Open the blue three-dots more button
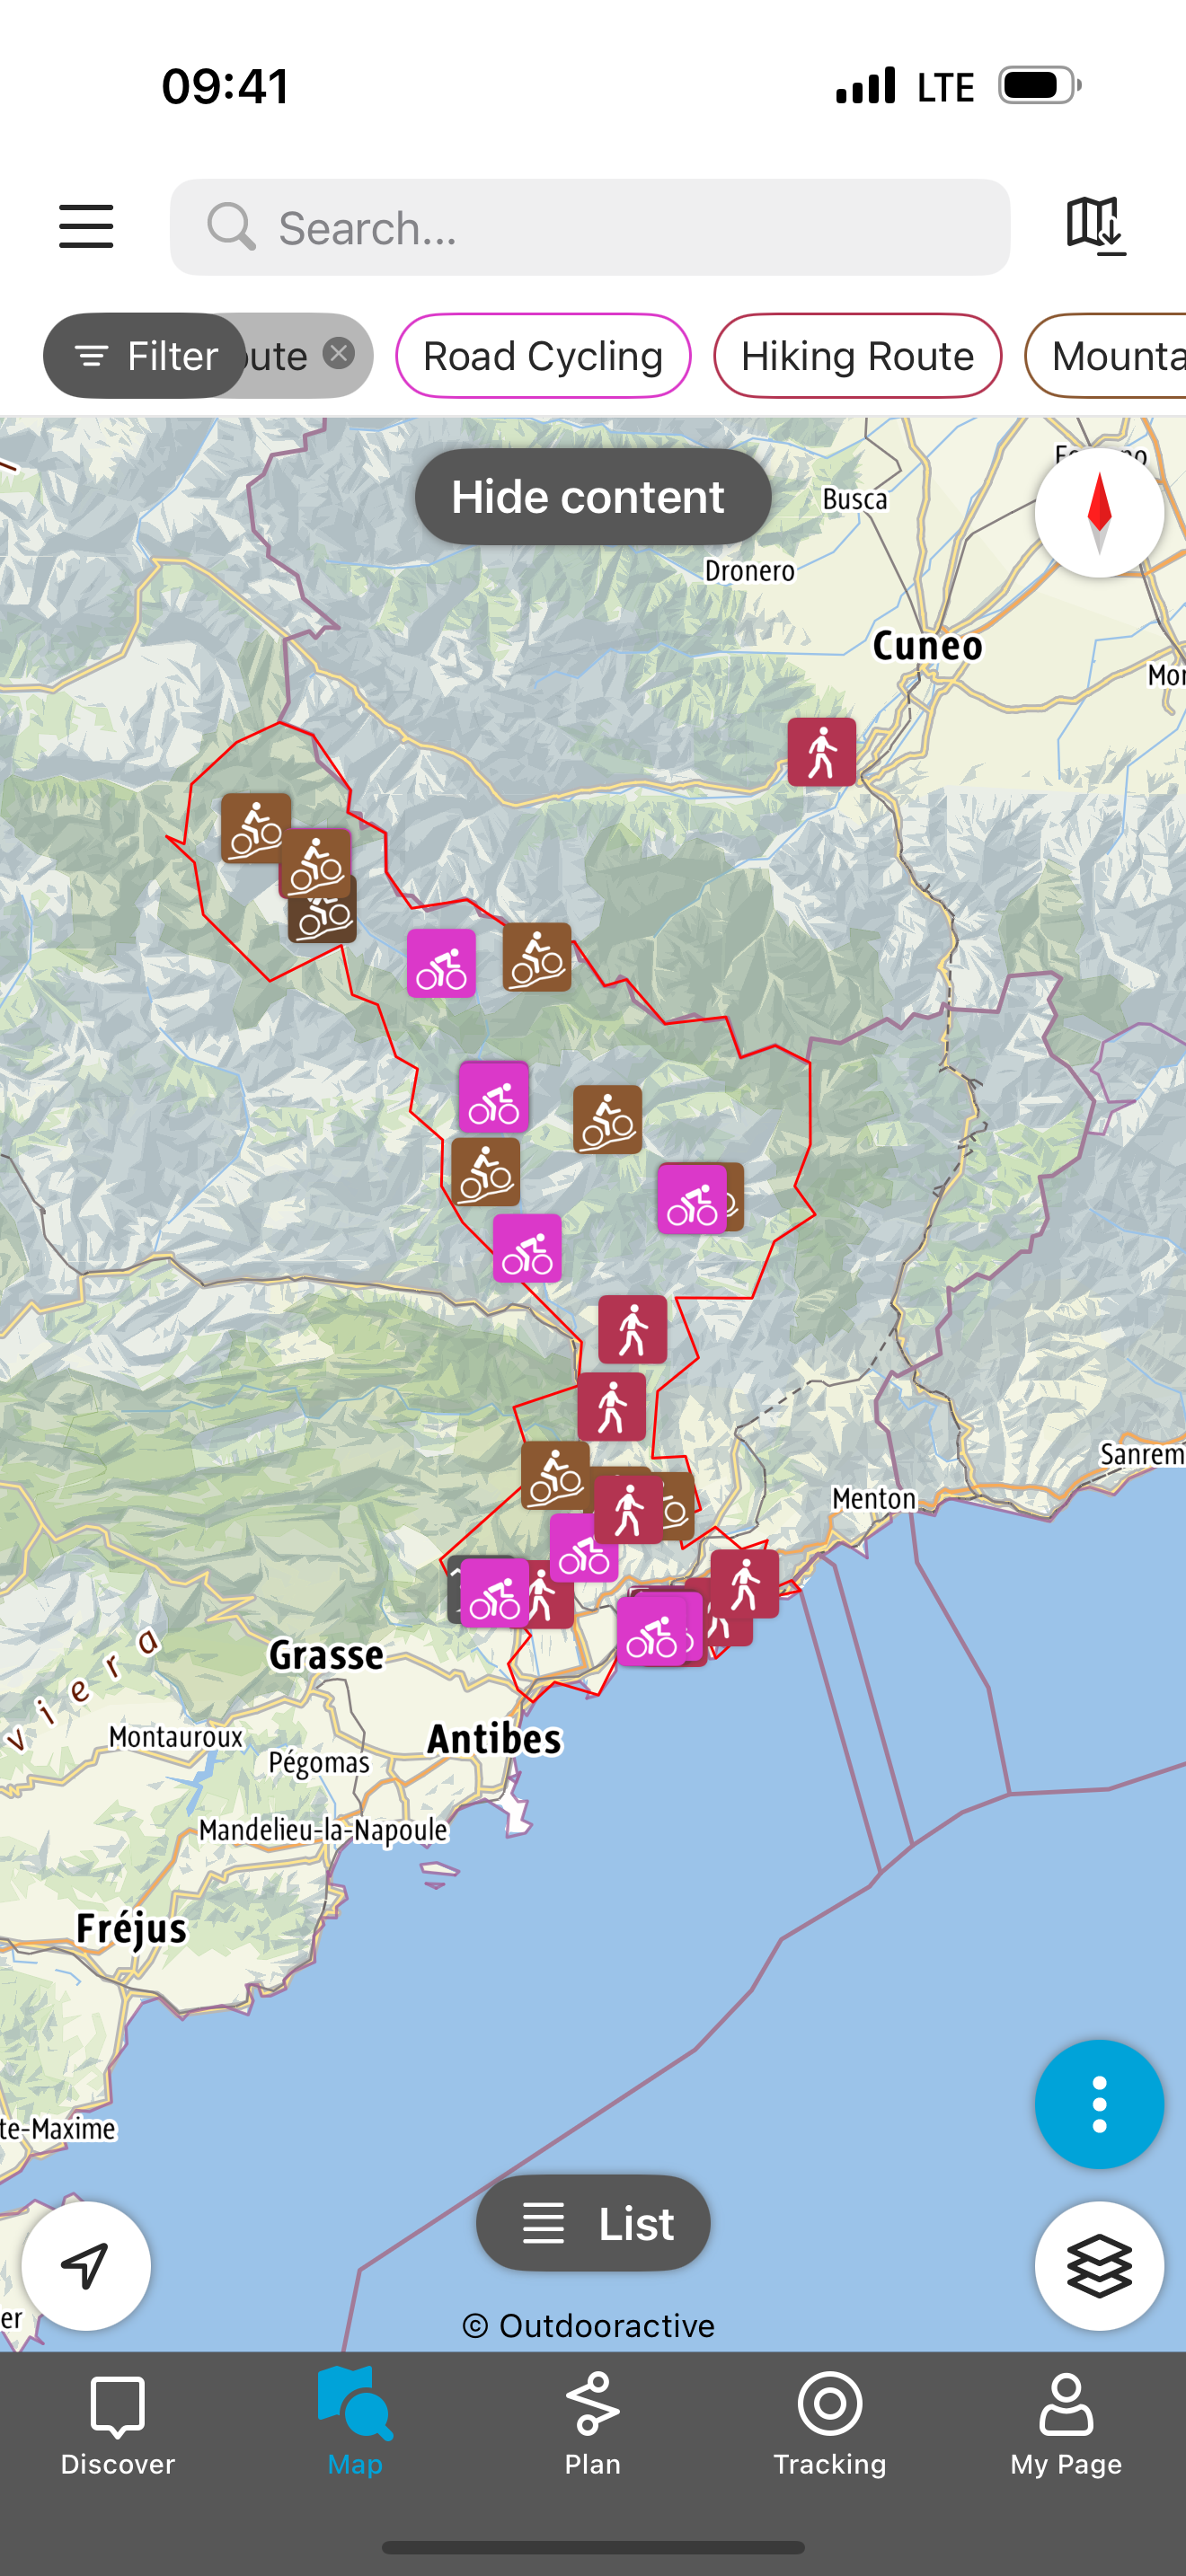The image size is (1186, 2576). tap(1099, 2104)
